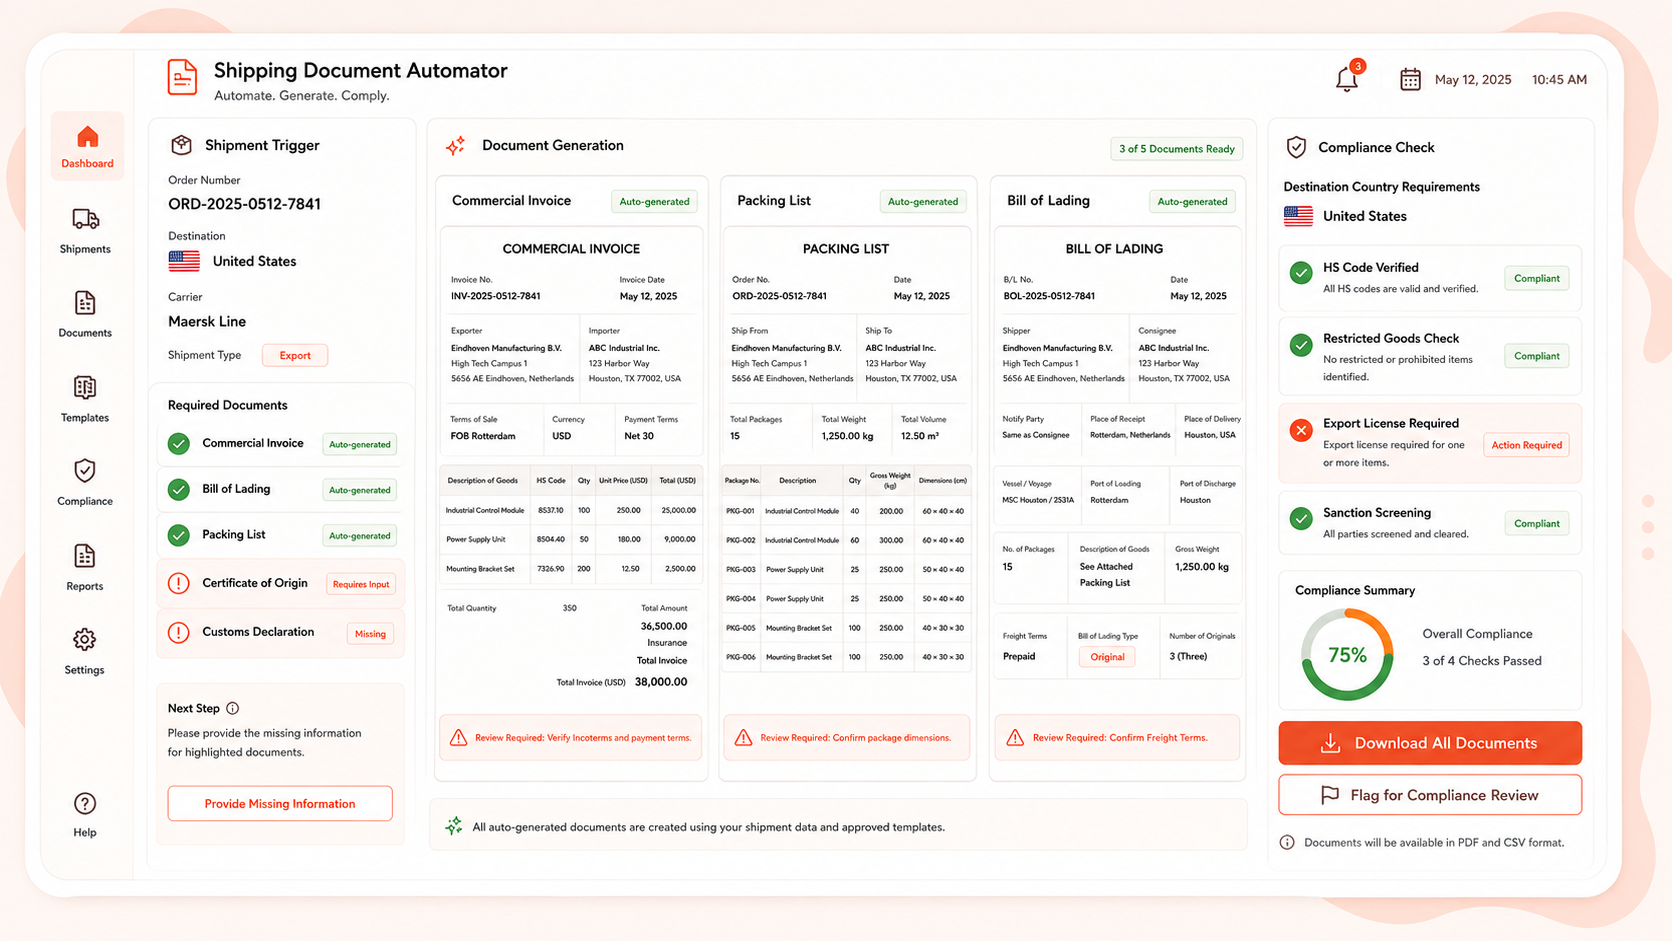
Task: Click PKG-003 row in packing list
Action: 846,569
